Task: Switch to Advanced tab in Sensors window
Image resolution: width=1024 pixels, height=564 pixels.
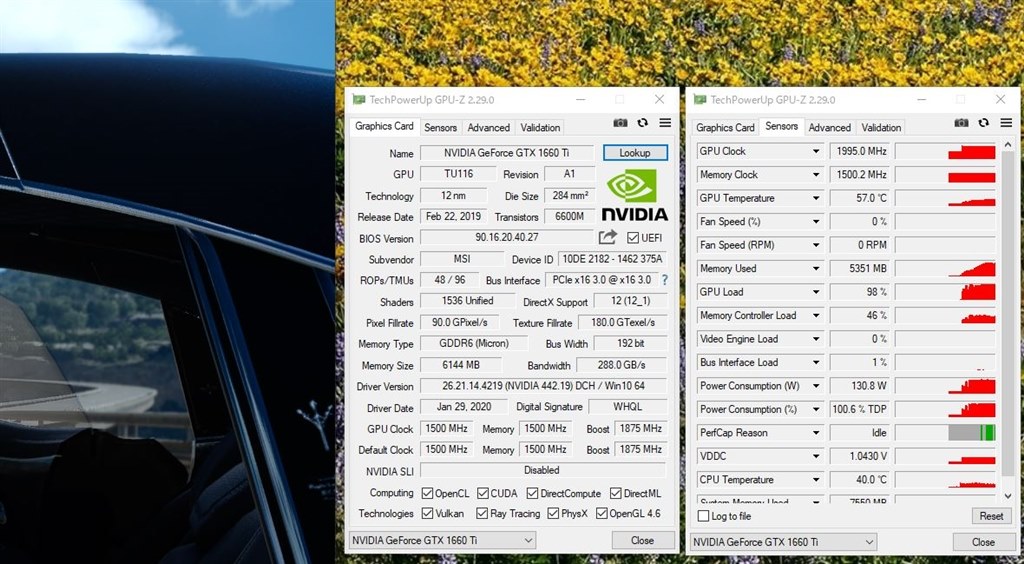Action: (x=829, y=127)
